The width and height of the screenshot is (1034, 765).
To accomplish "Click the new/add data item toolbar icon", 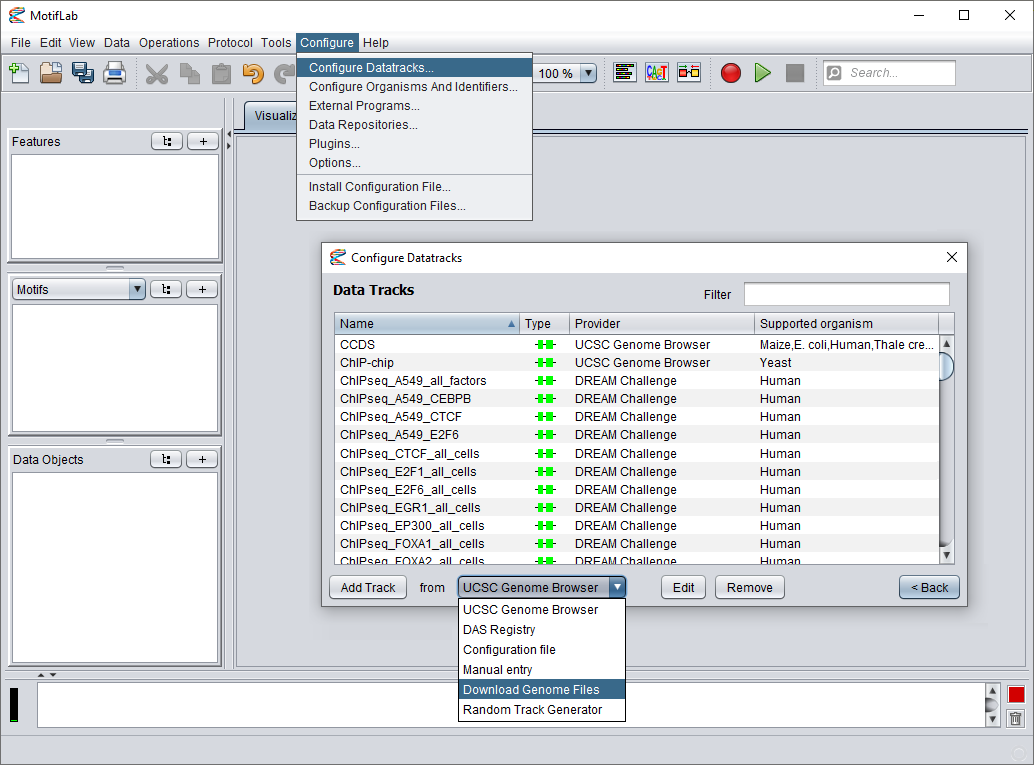I will click(x=19, y=73).
